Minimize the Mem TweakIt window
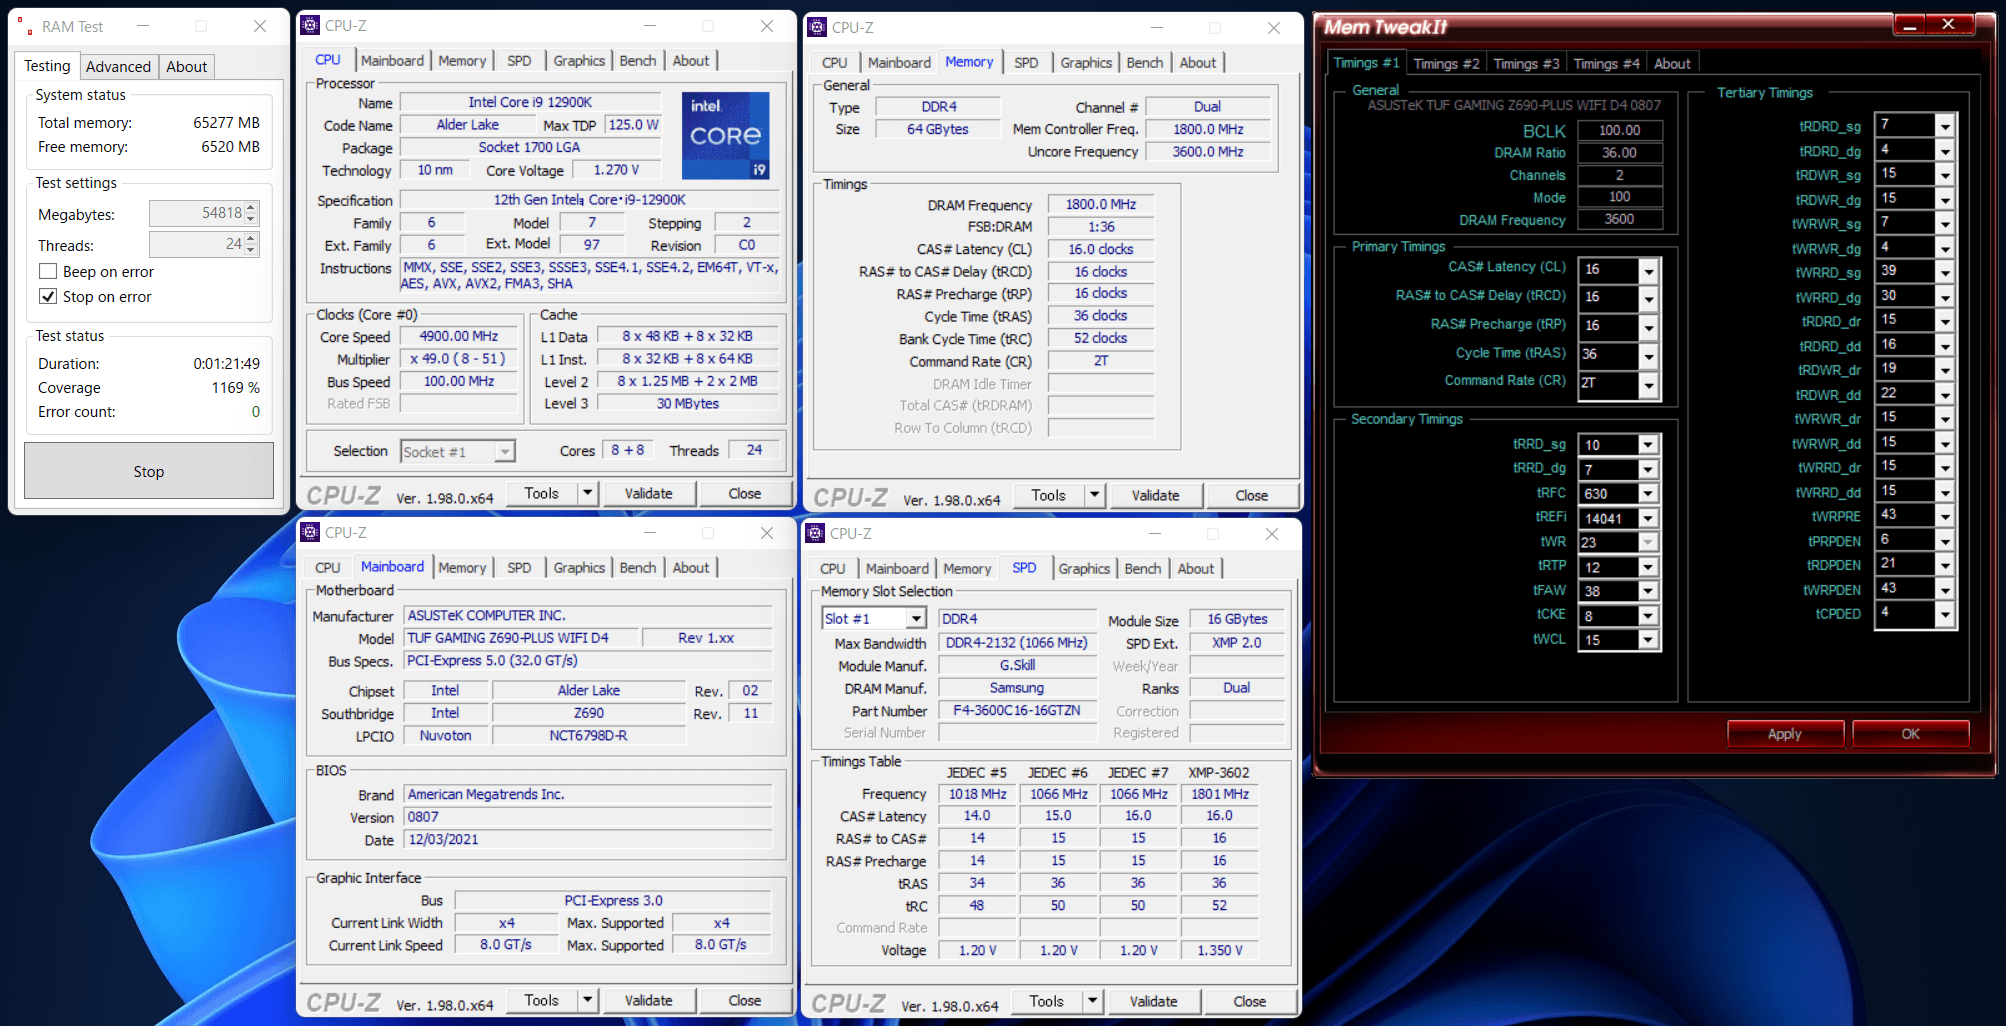This screenshot has width=2006, height=1026. tap(1908, 24)
